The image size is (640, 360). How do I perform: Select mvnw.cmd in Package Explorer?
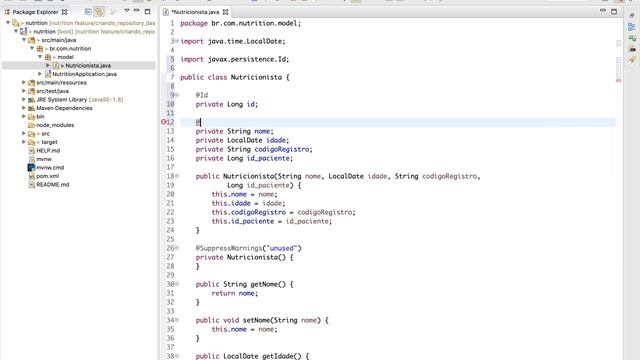tap(50, 167)
